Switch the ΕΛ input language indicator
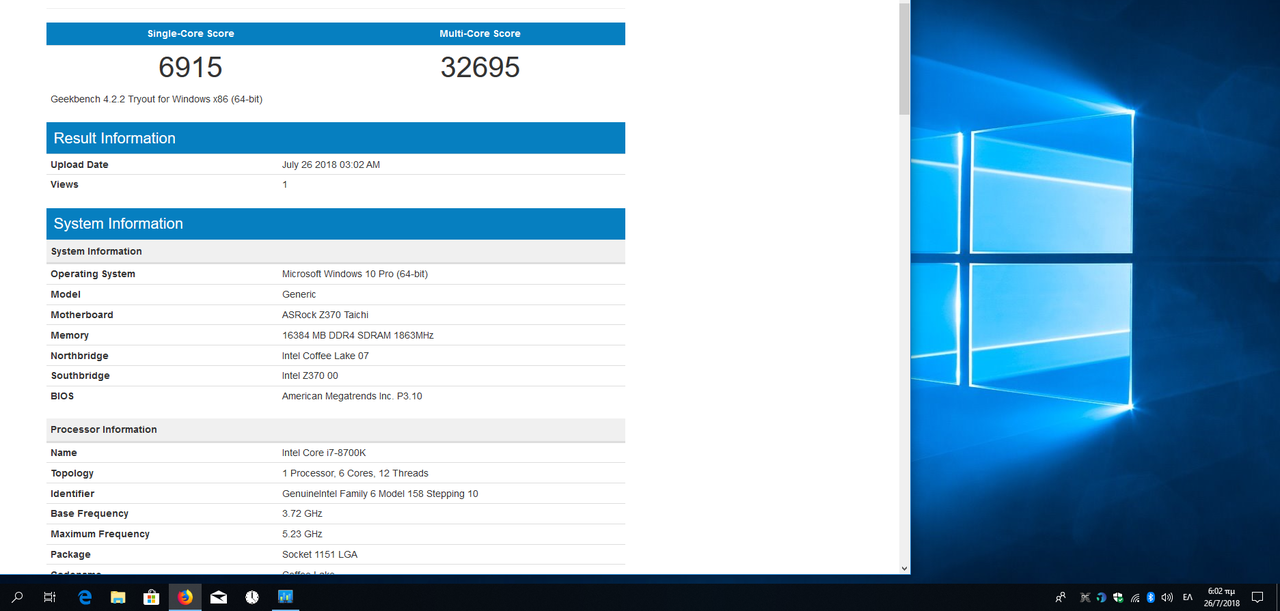 click(x=1188, y=598)
